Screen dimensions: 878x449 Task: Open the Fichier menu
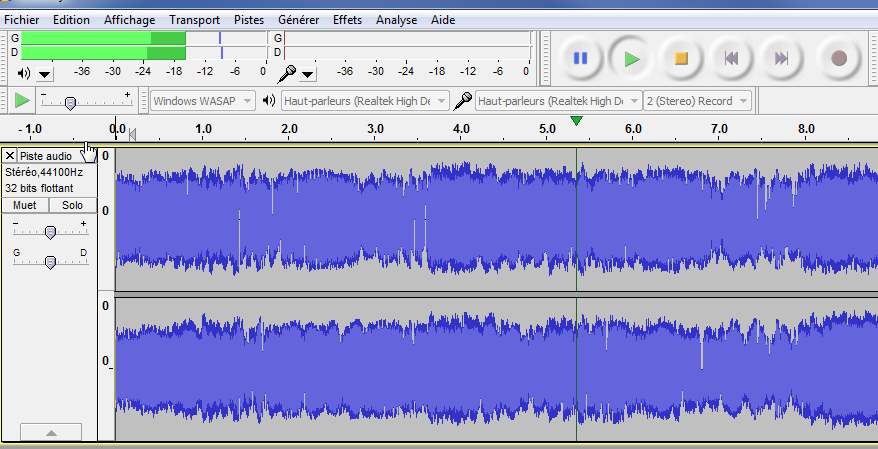[21, 20]
